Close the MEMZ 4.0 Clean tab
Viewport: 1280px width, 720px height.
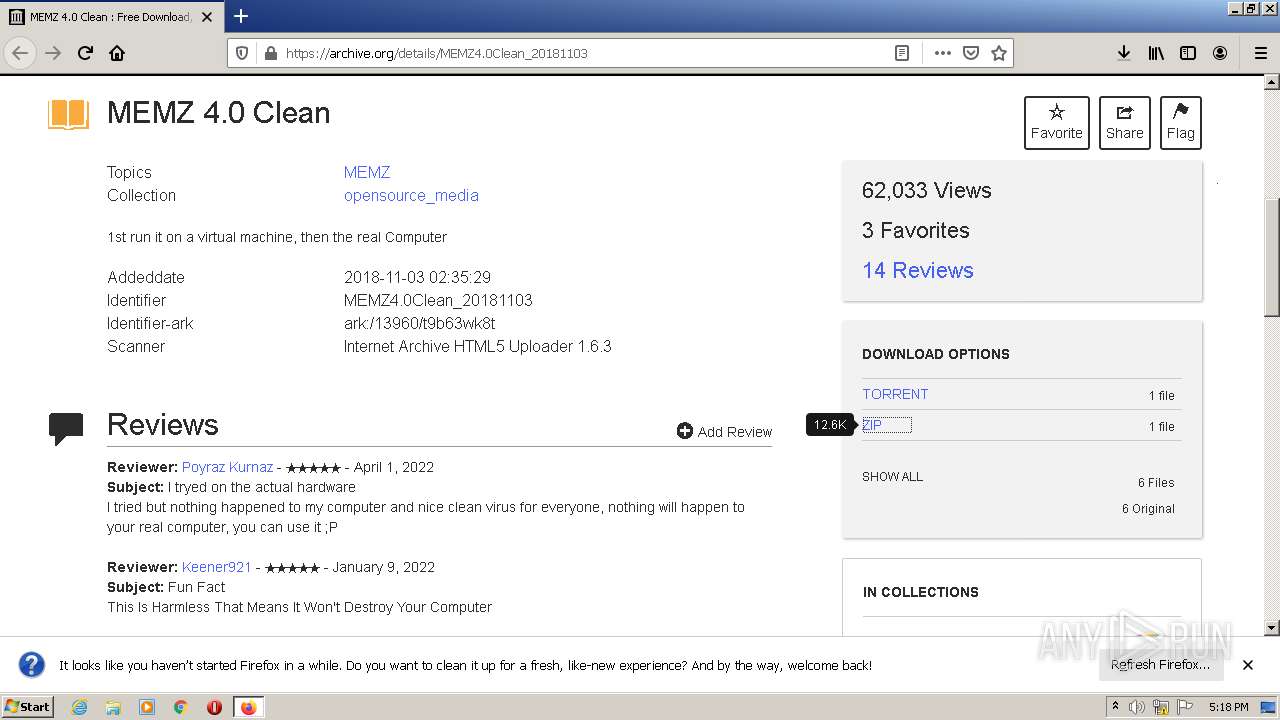[207, 17]
